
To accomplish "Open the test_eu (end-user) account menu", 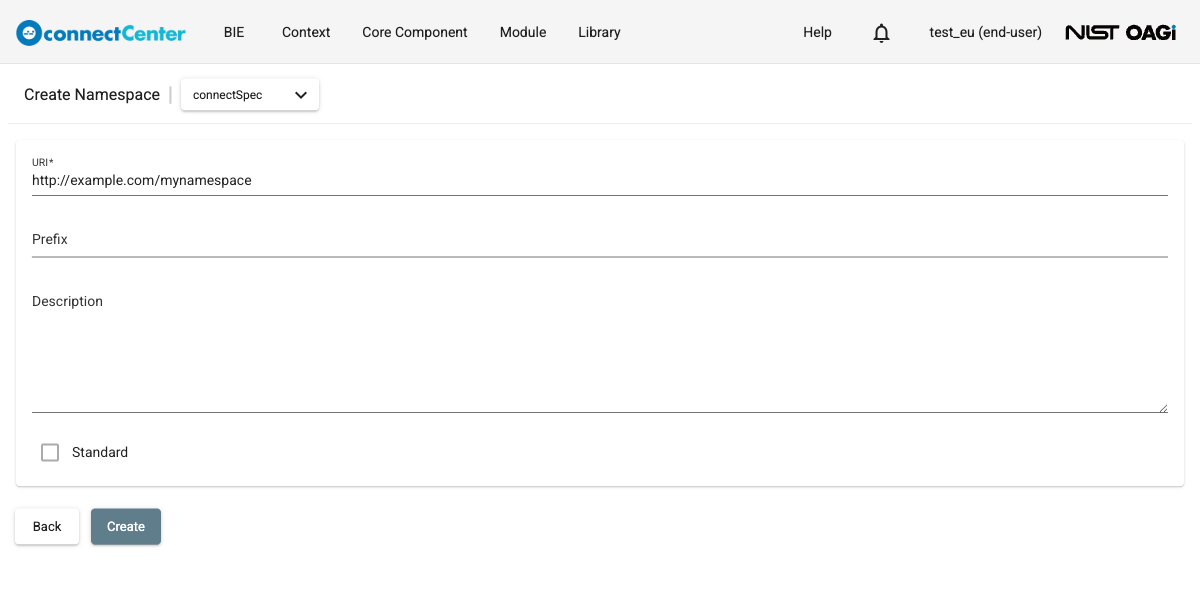I will click(x=985, y=32).
